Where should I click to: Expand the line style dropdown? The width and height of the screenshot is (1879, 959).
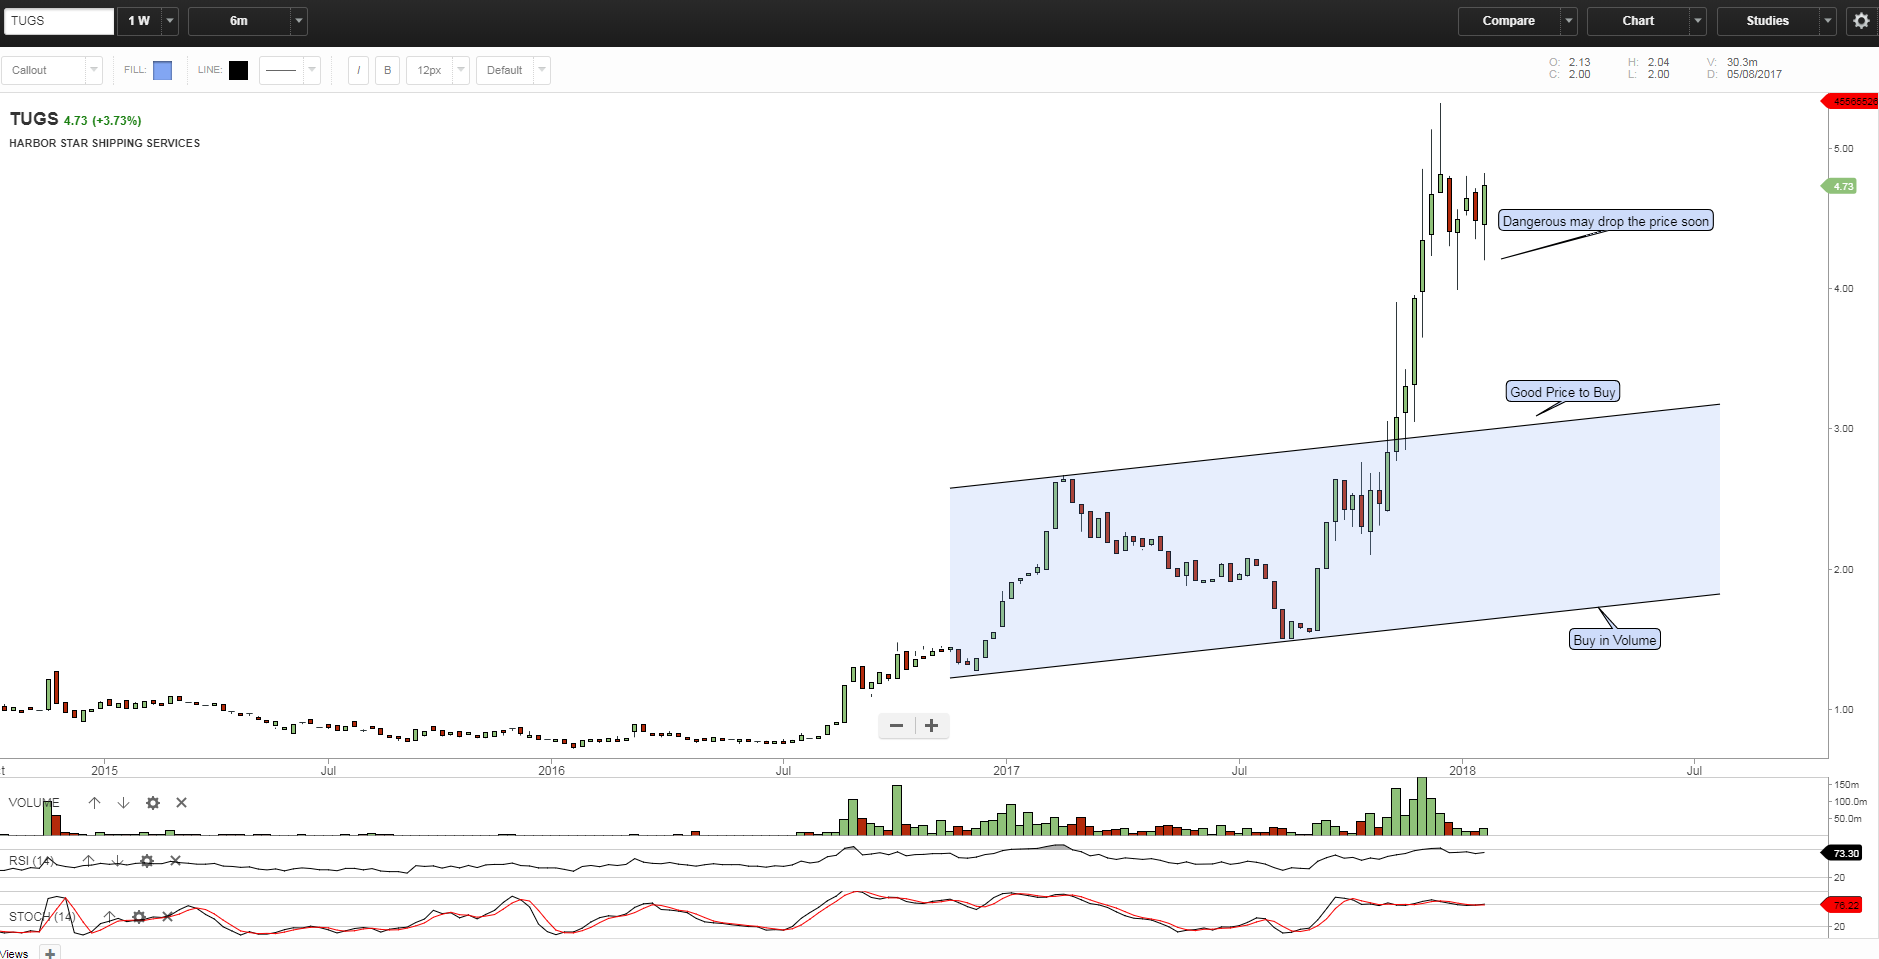311,70
